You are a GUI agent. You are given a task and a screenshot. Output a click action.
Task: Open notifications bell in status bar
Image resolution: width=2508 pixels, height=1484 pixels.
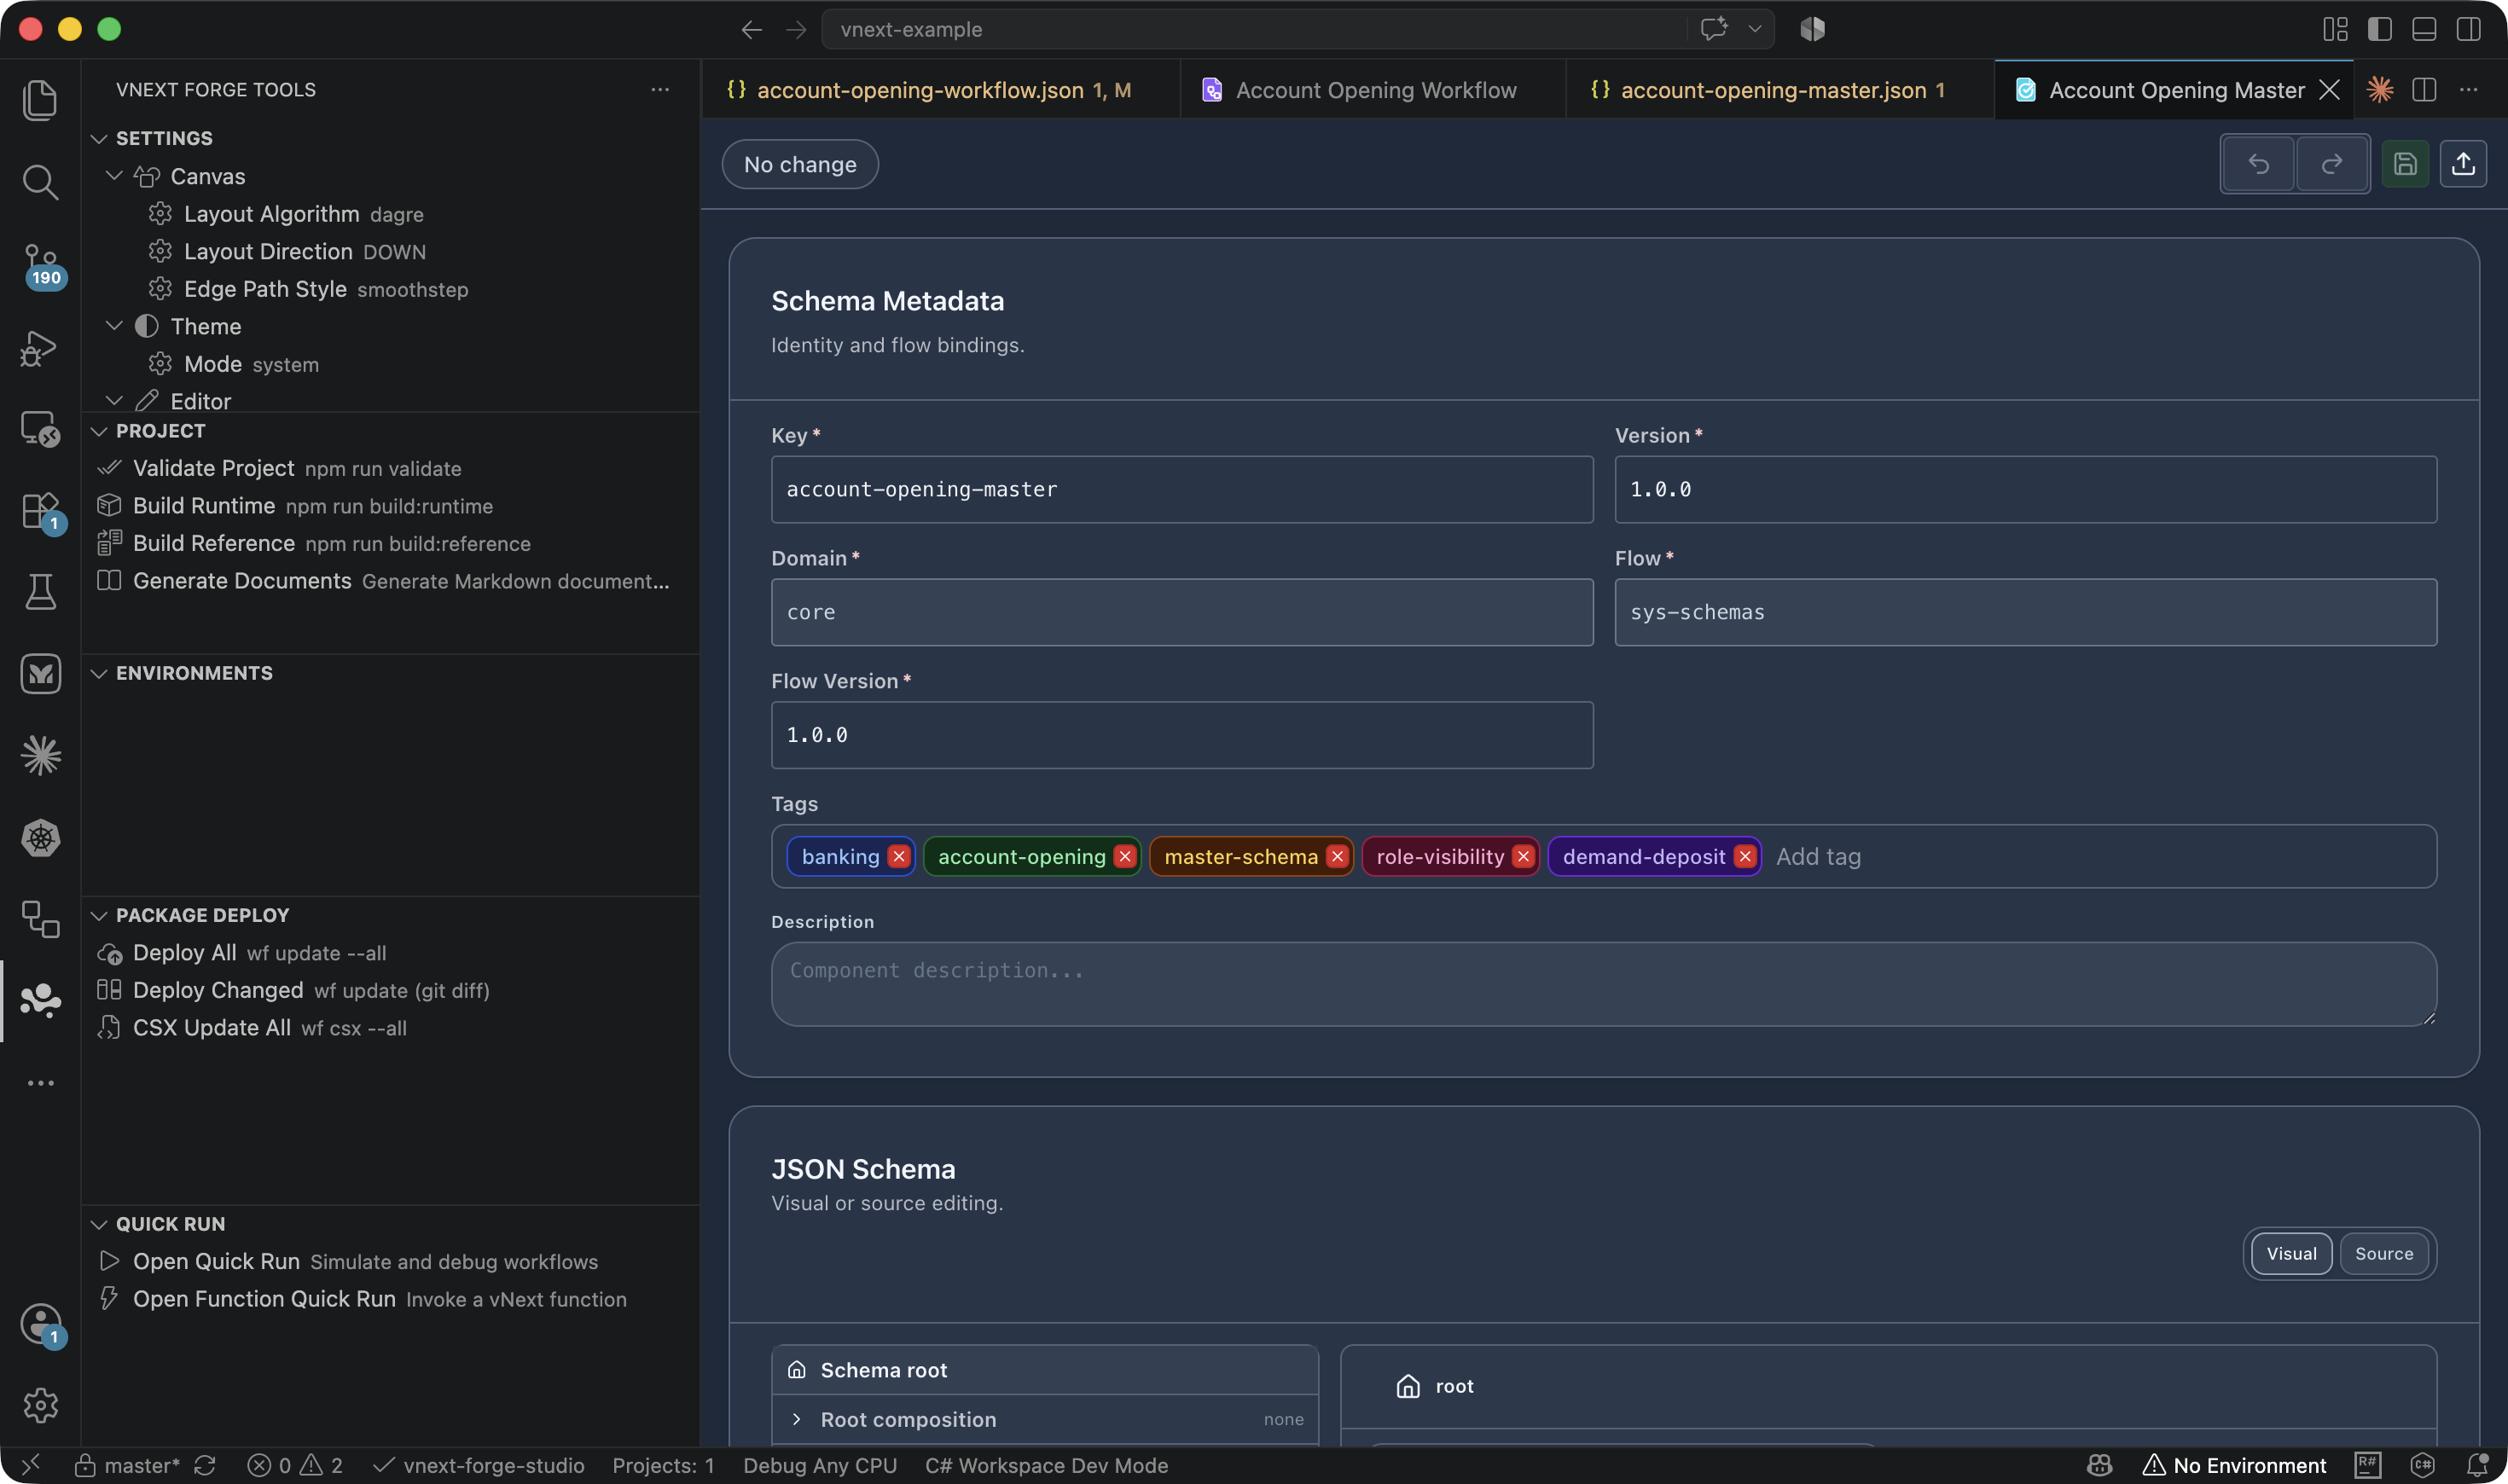(2479, 1465)
